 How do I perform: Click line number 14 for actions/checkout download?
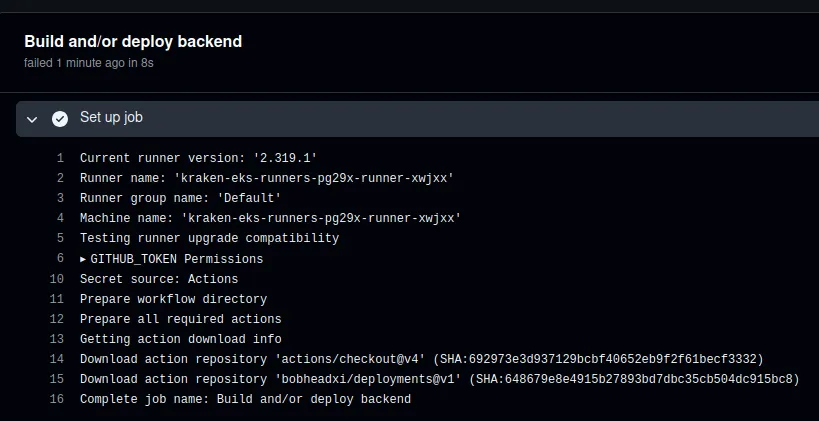point(57,359)
